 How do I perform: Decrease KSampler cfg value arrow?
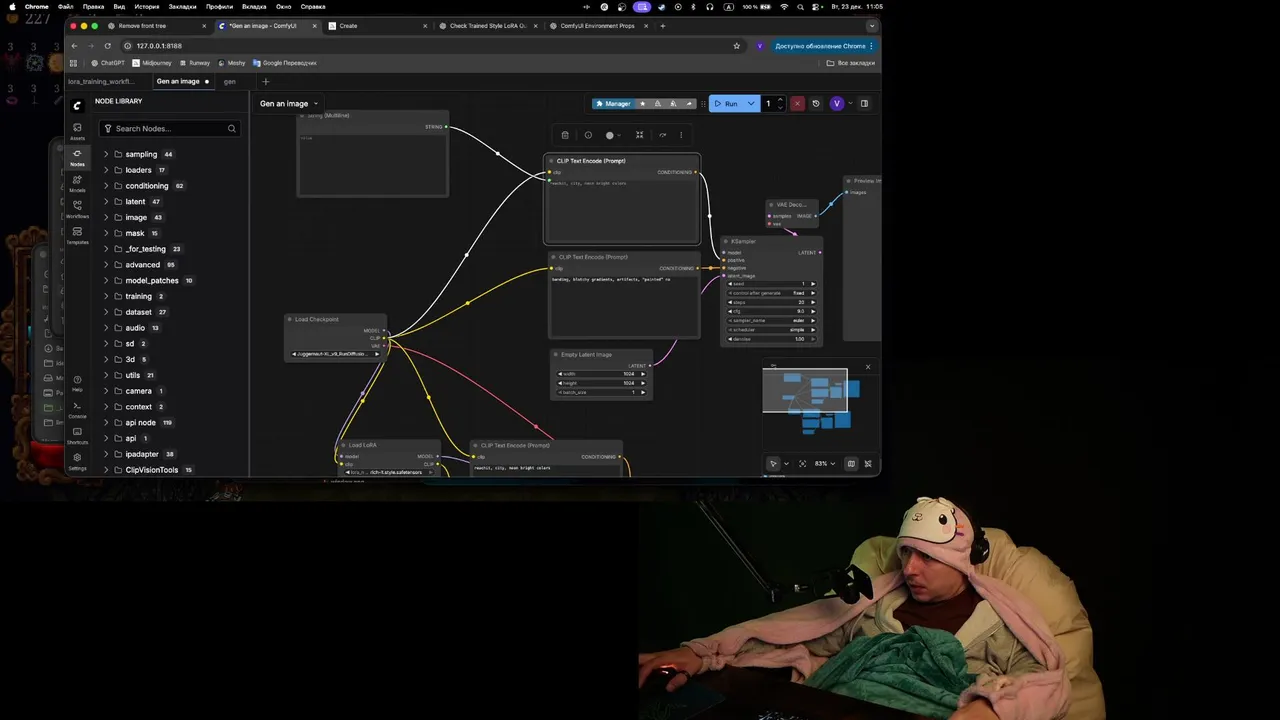pyautogui.click(x=730, y=311)
